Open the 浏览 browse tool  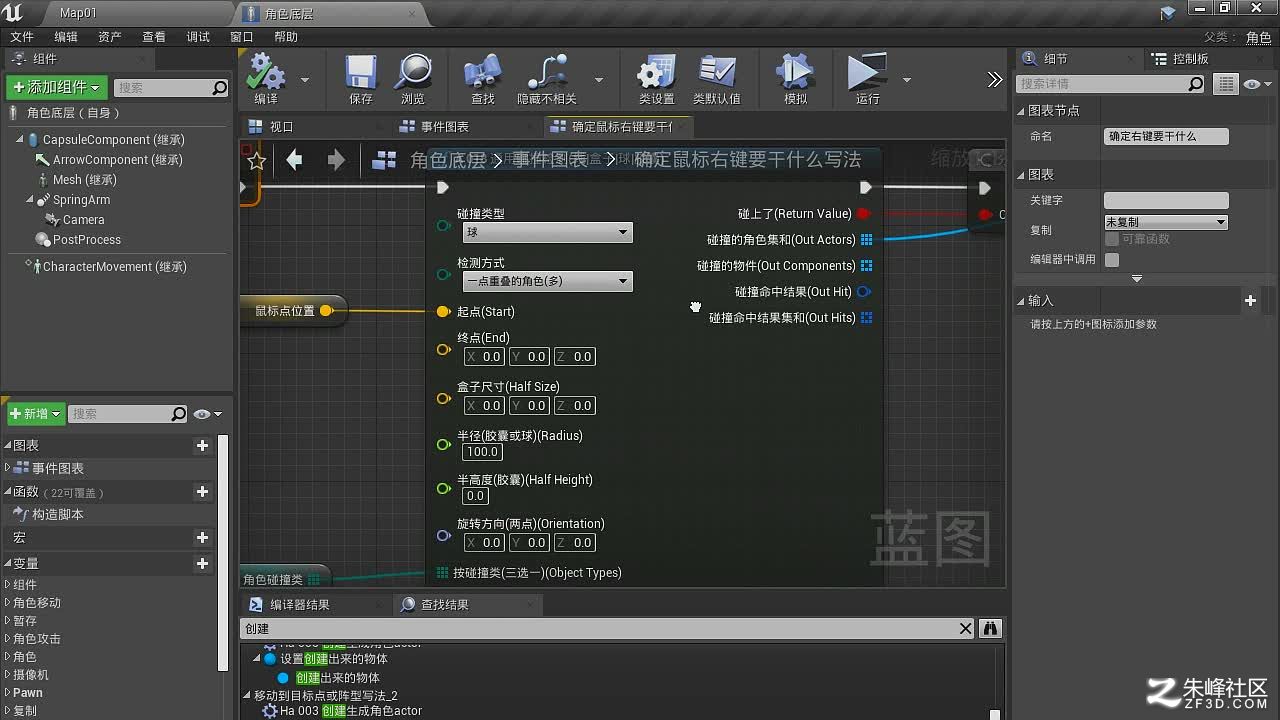click(413, 78)
